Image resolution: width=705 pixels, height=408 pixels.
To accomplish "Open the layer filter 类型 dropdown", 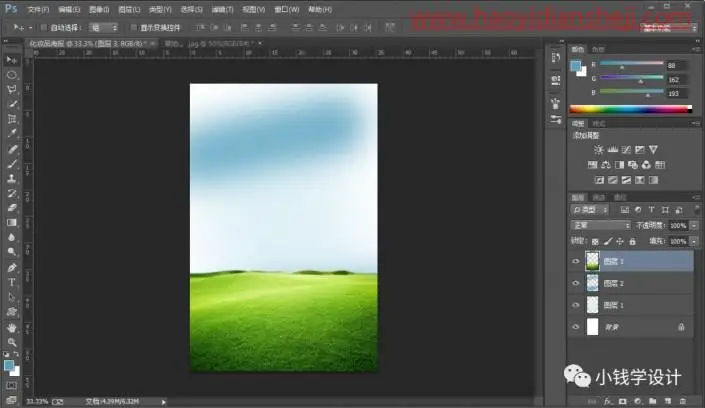I will (590, 210).
